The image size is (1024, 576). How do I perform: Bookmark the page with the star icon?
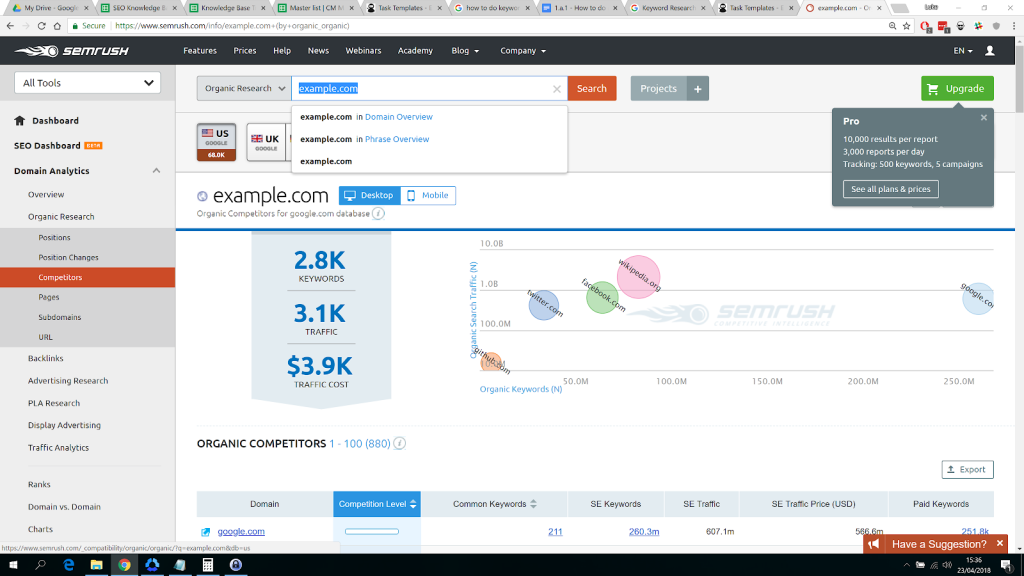click(x=906, y=26)
